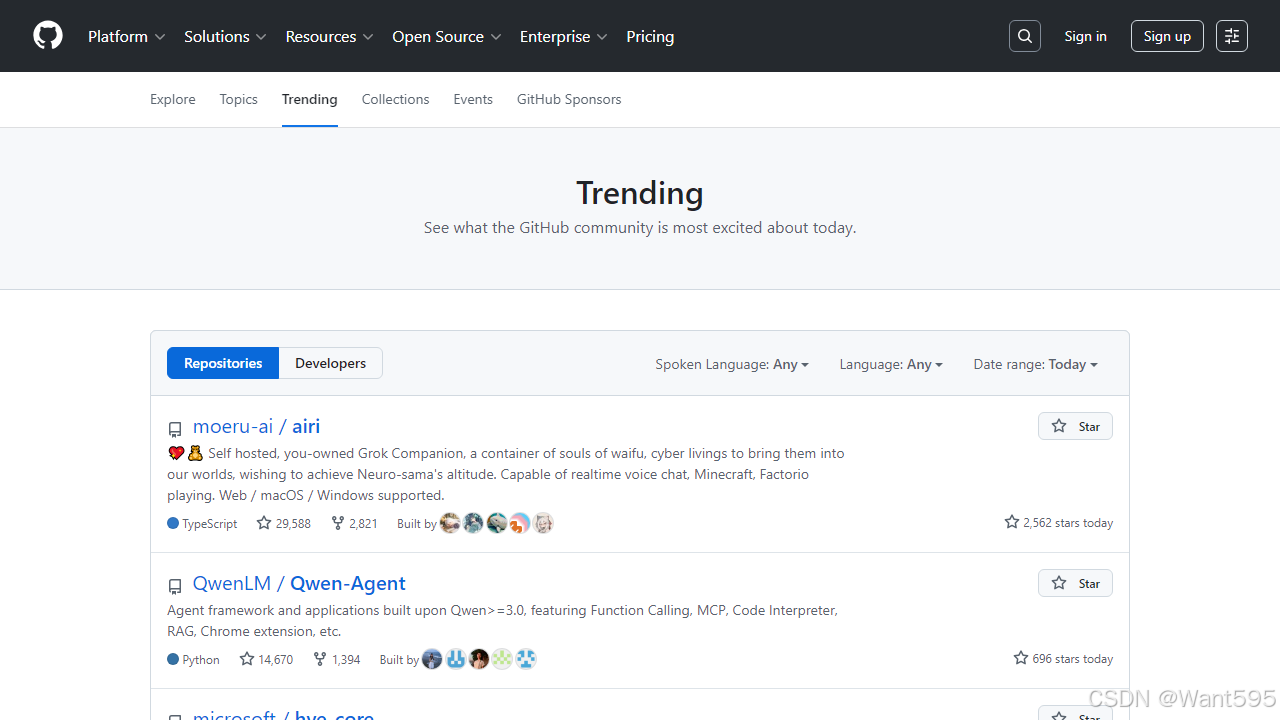
Task: Star the QwenLM / Qwen-Agent repository
Action: 1075,583
